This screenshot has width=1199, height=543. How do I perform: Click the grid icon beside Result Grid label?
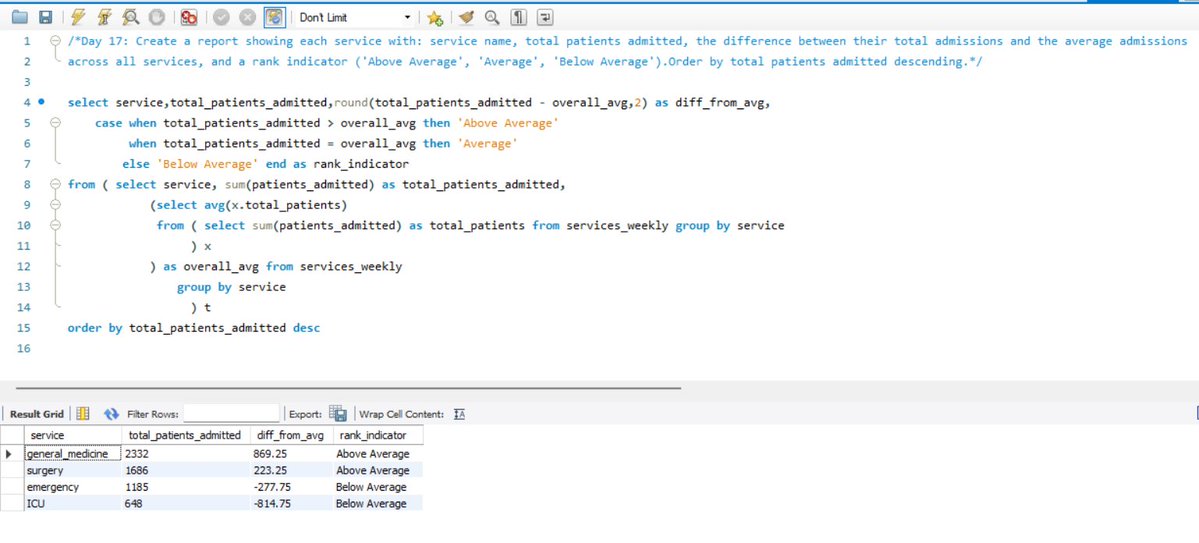coord(83,414)
